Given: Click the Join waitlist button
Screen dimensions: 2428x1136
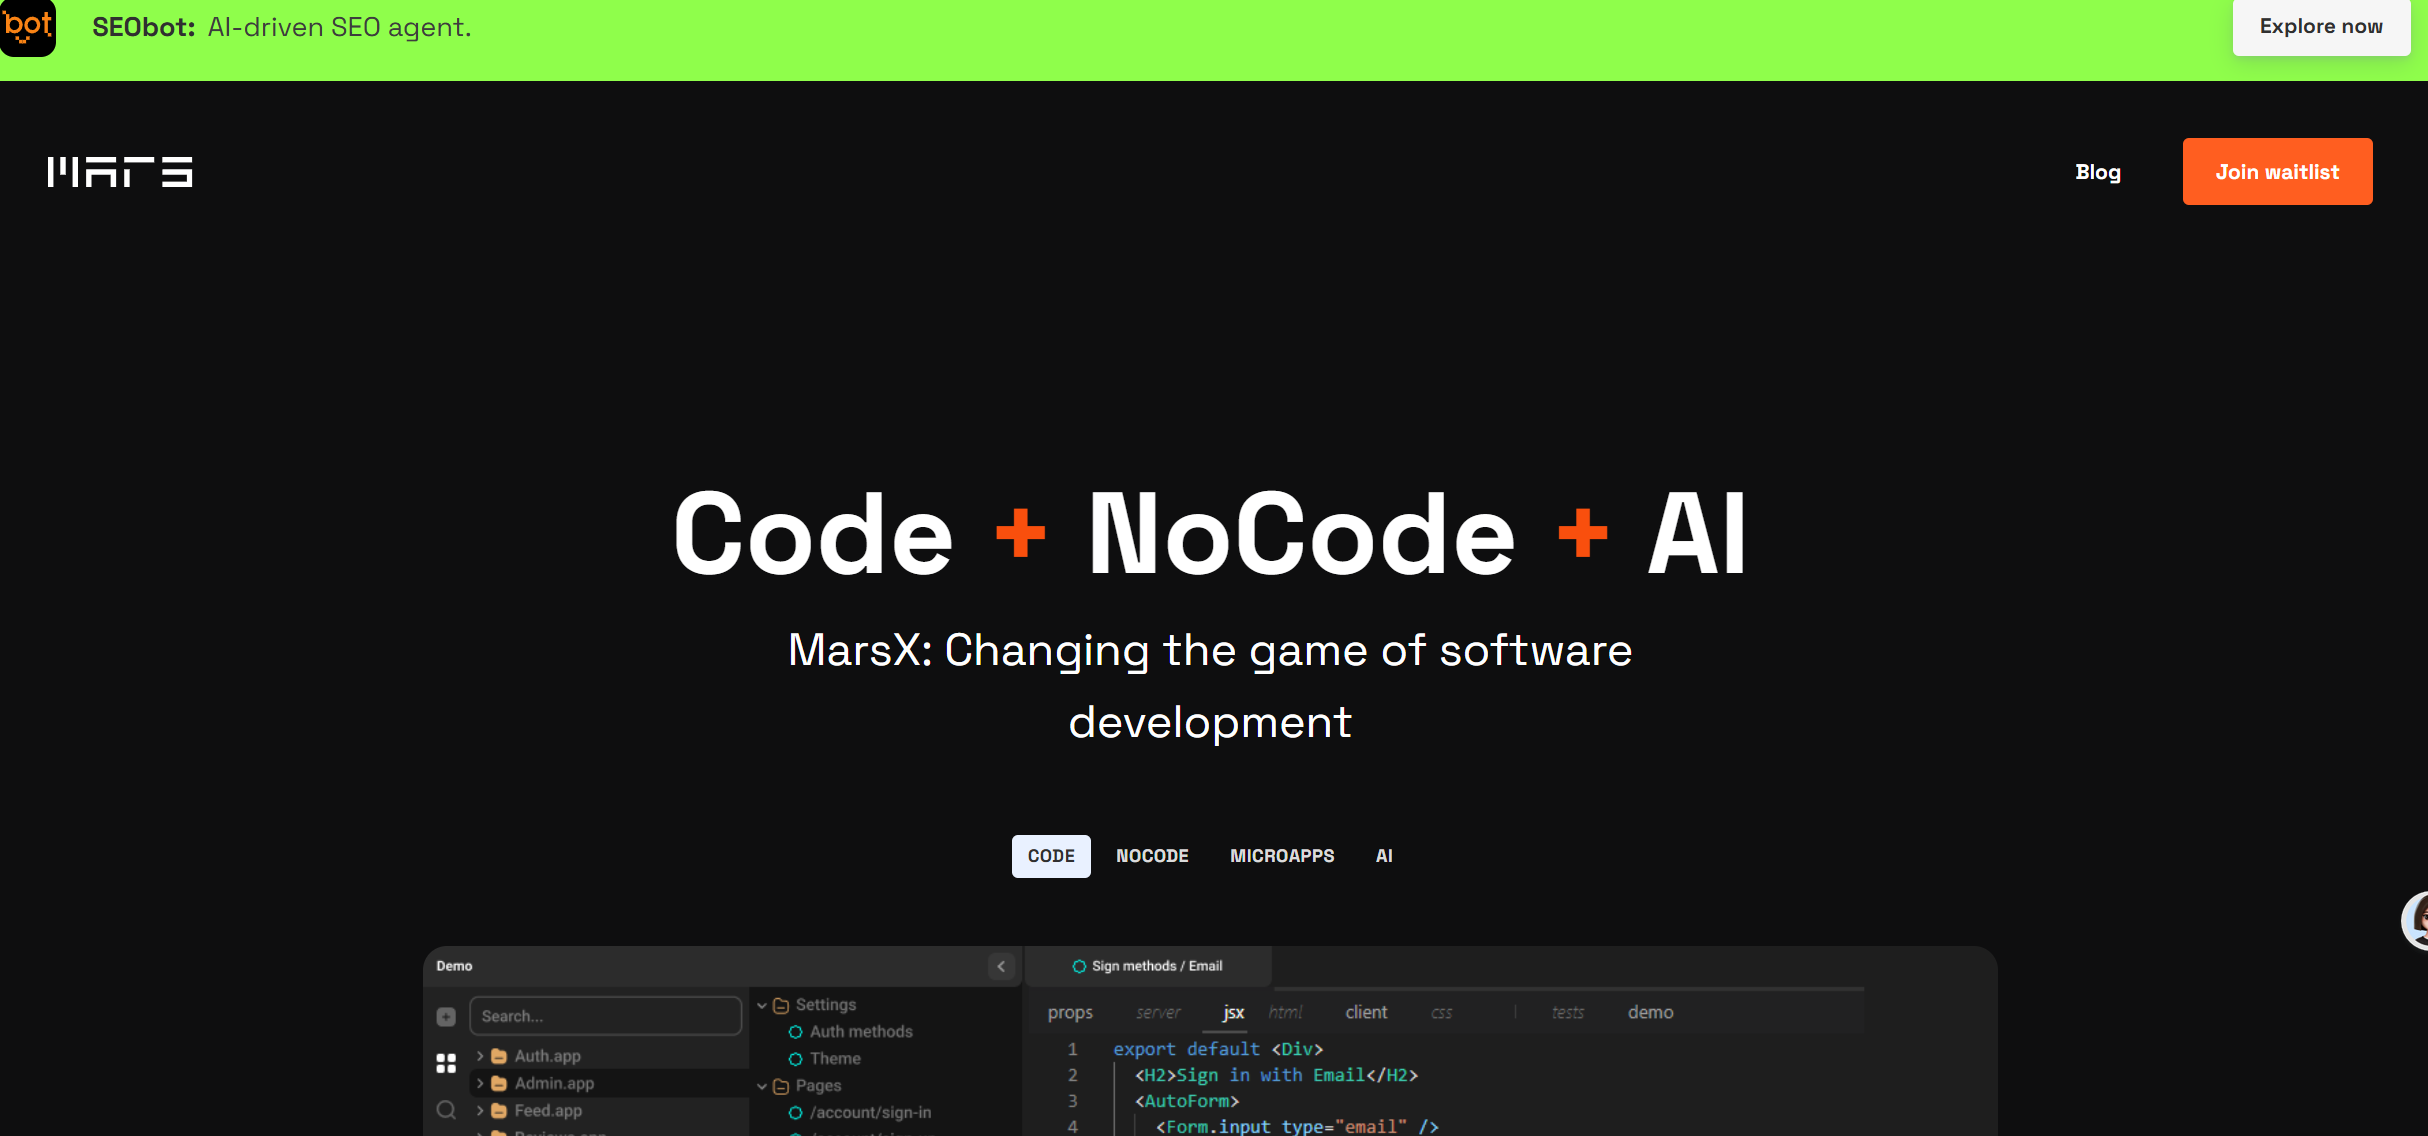Looking at the screenshot, I should [2277, 172].
